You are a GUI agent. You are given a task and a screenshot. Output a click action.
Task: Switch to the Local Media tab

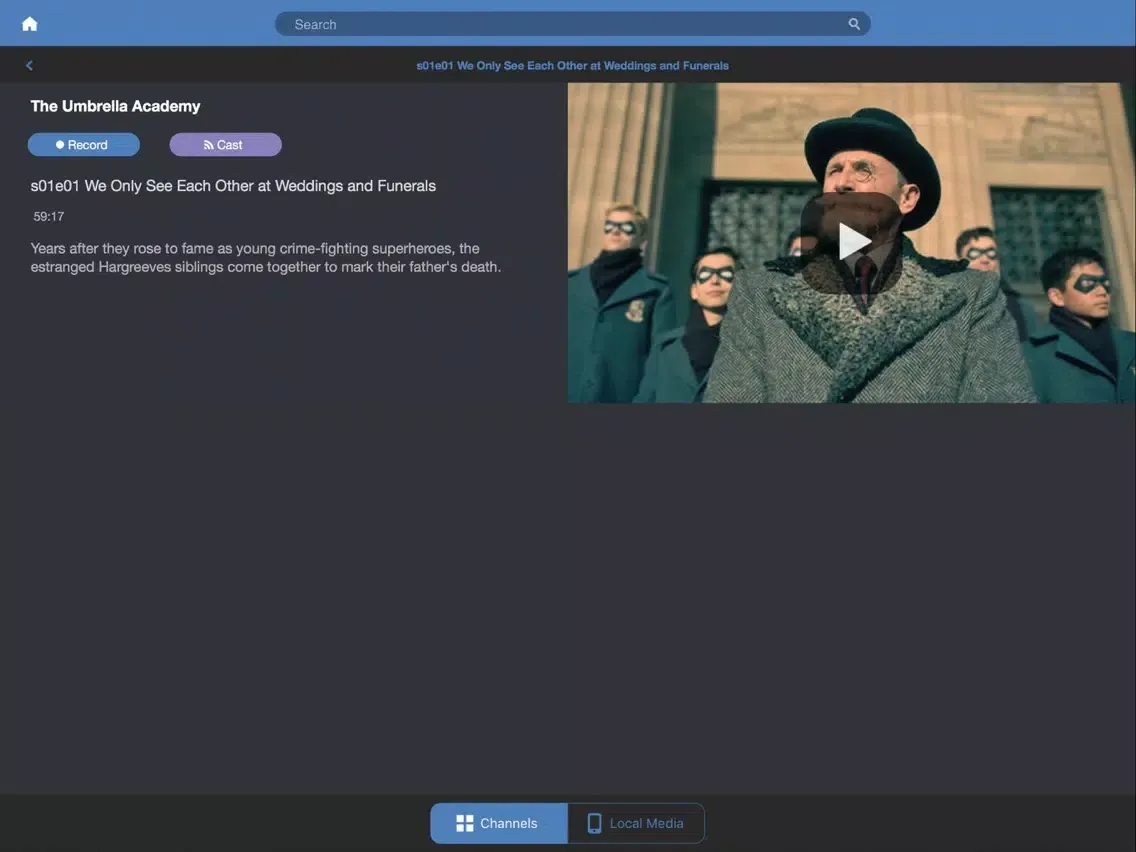point(636,823)
